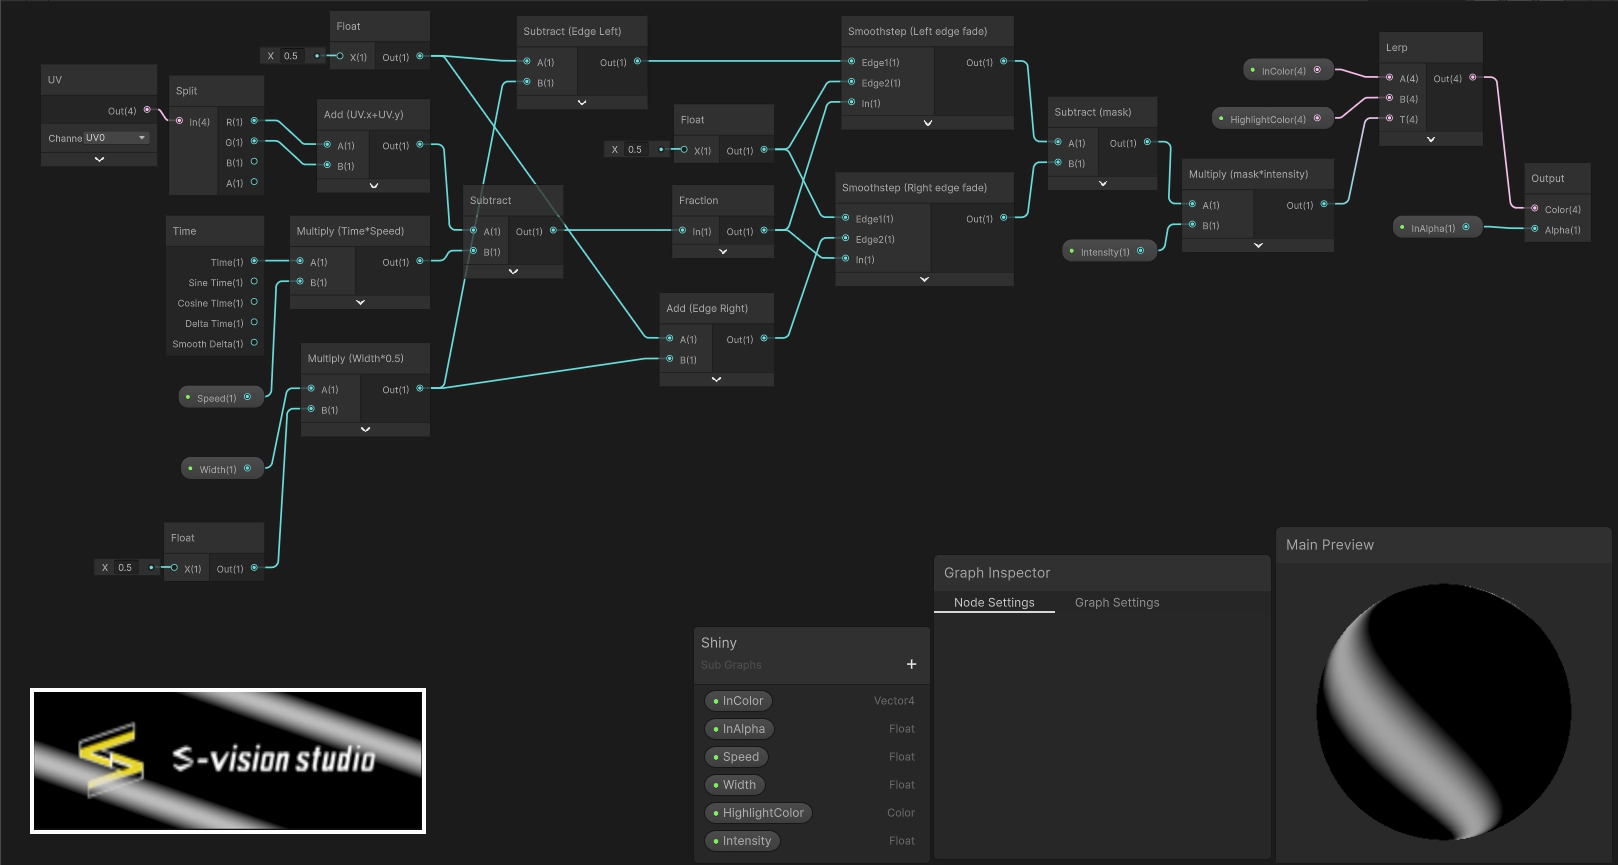Toggle chevron under Smoothstep (Left edge fade)

click(927, 123)
